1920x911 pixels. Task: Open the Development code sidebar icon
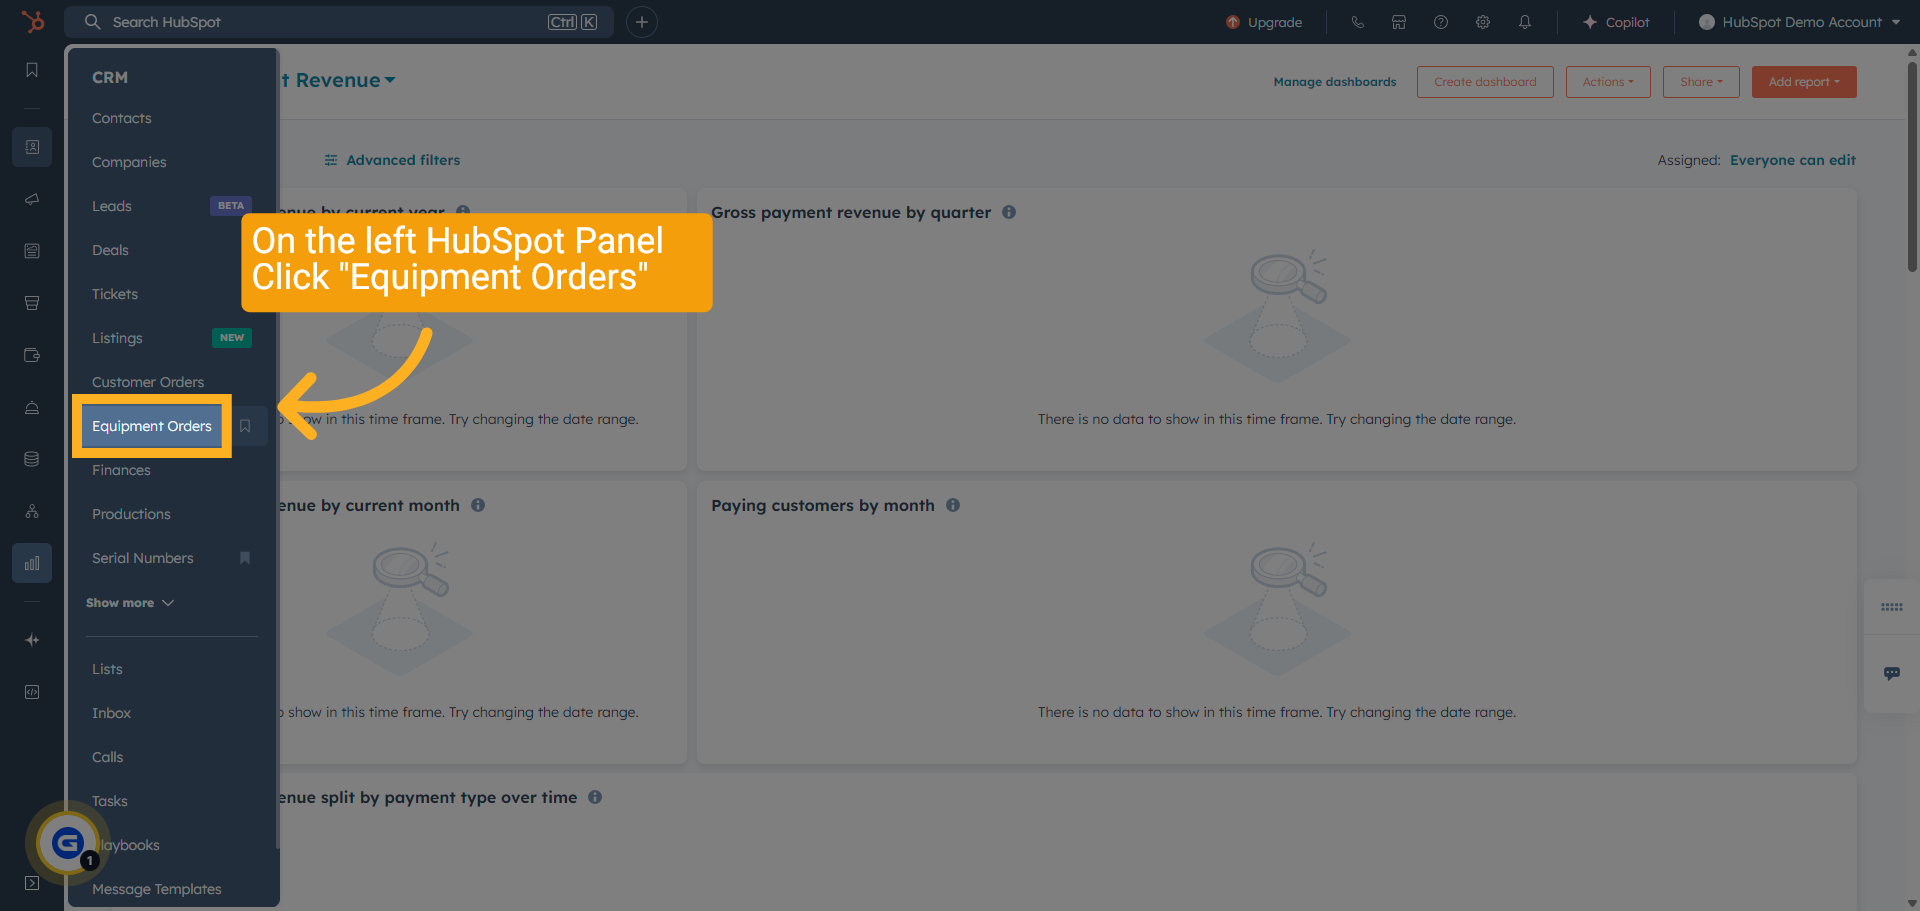point(32,692)
